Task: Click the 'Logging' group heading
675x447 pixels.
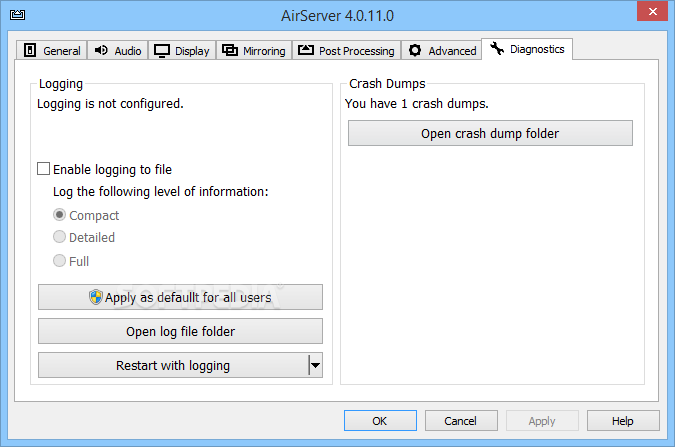Action: pos(61,84)
